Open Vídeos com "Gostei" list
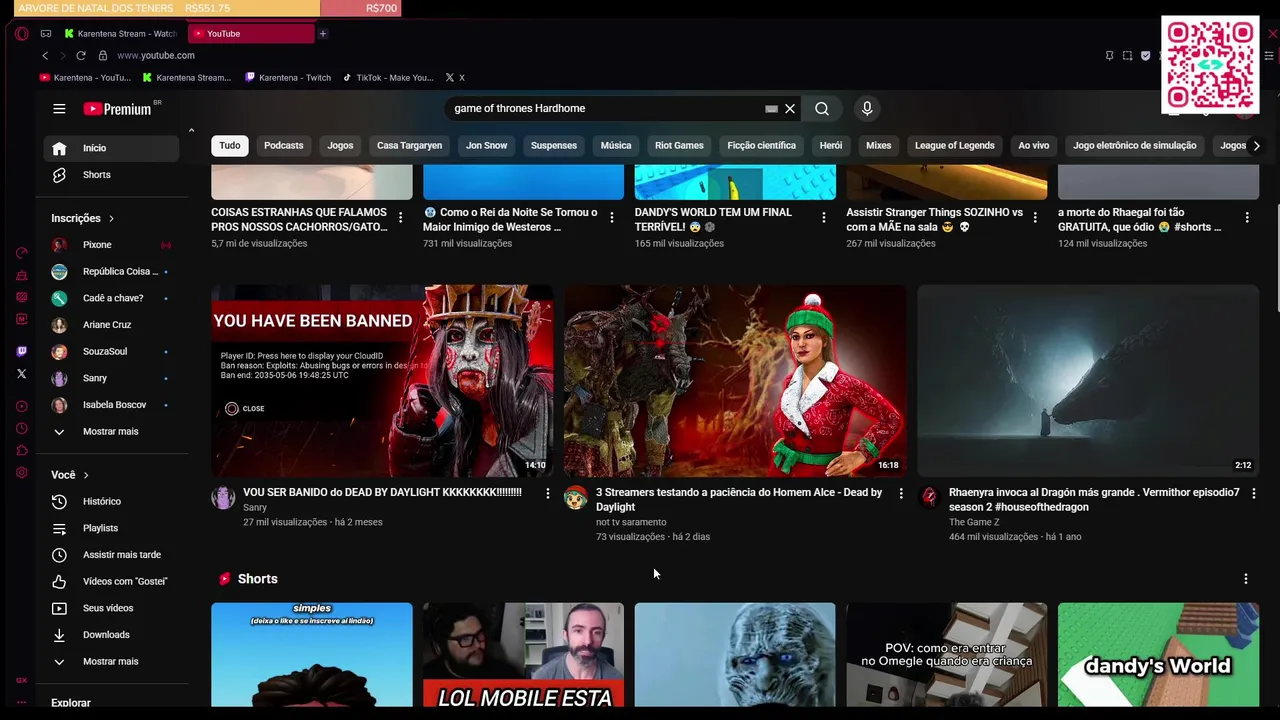The height and width of the screenshot is (720, 1280). pos(112,581)
